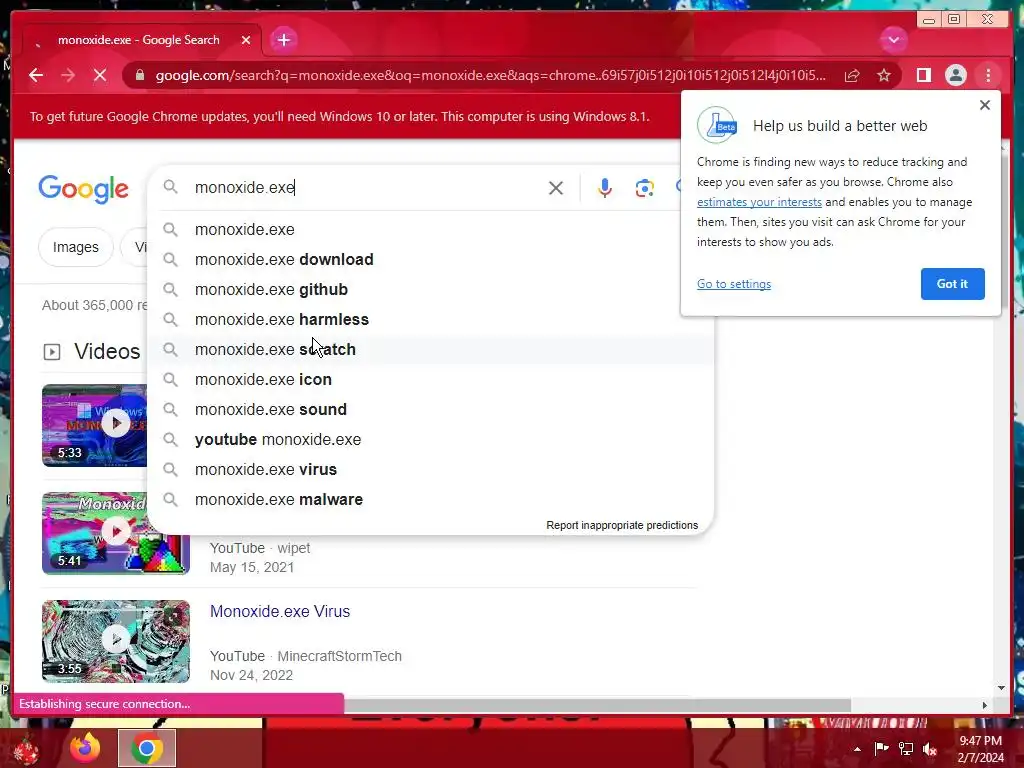This screenshot has height=768, width=1024.
Task: Click the muted volume tray icon
Action: tap(930, 749)
